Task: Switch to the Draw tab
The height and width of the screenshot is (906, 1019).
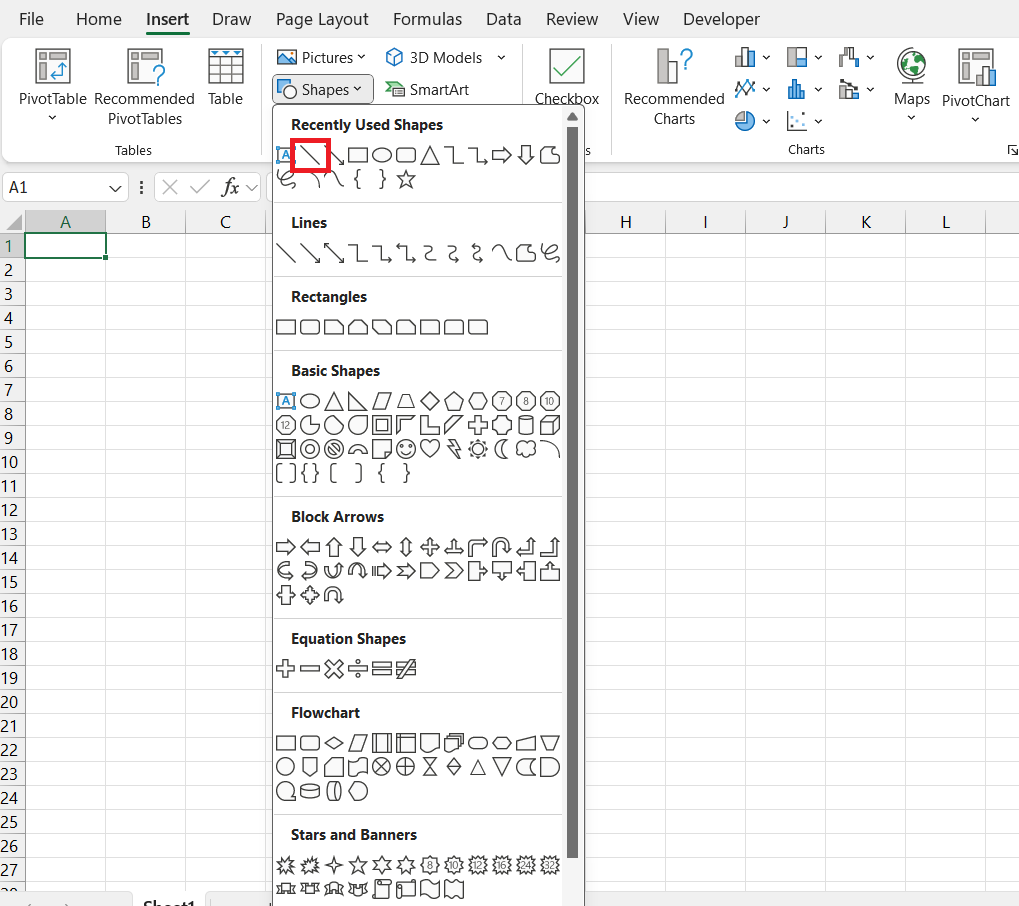Action: point(231,19)
